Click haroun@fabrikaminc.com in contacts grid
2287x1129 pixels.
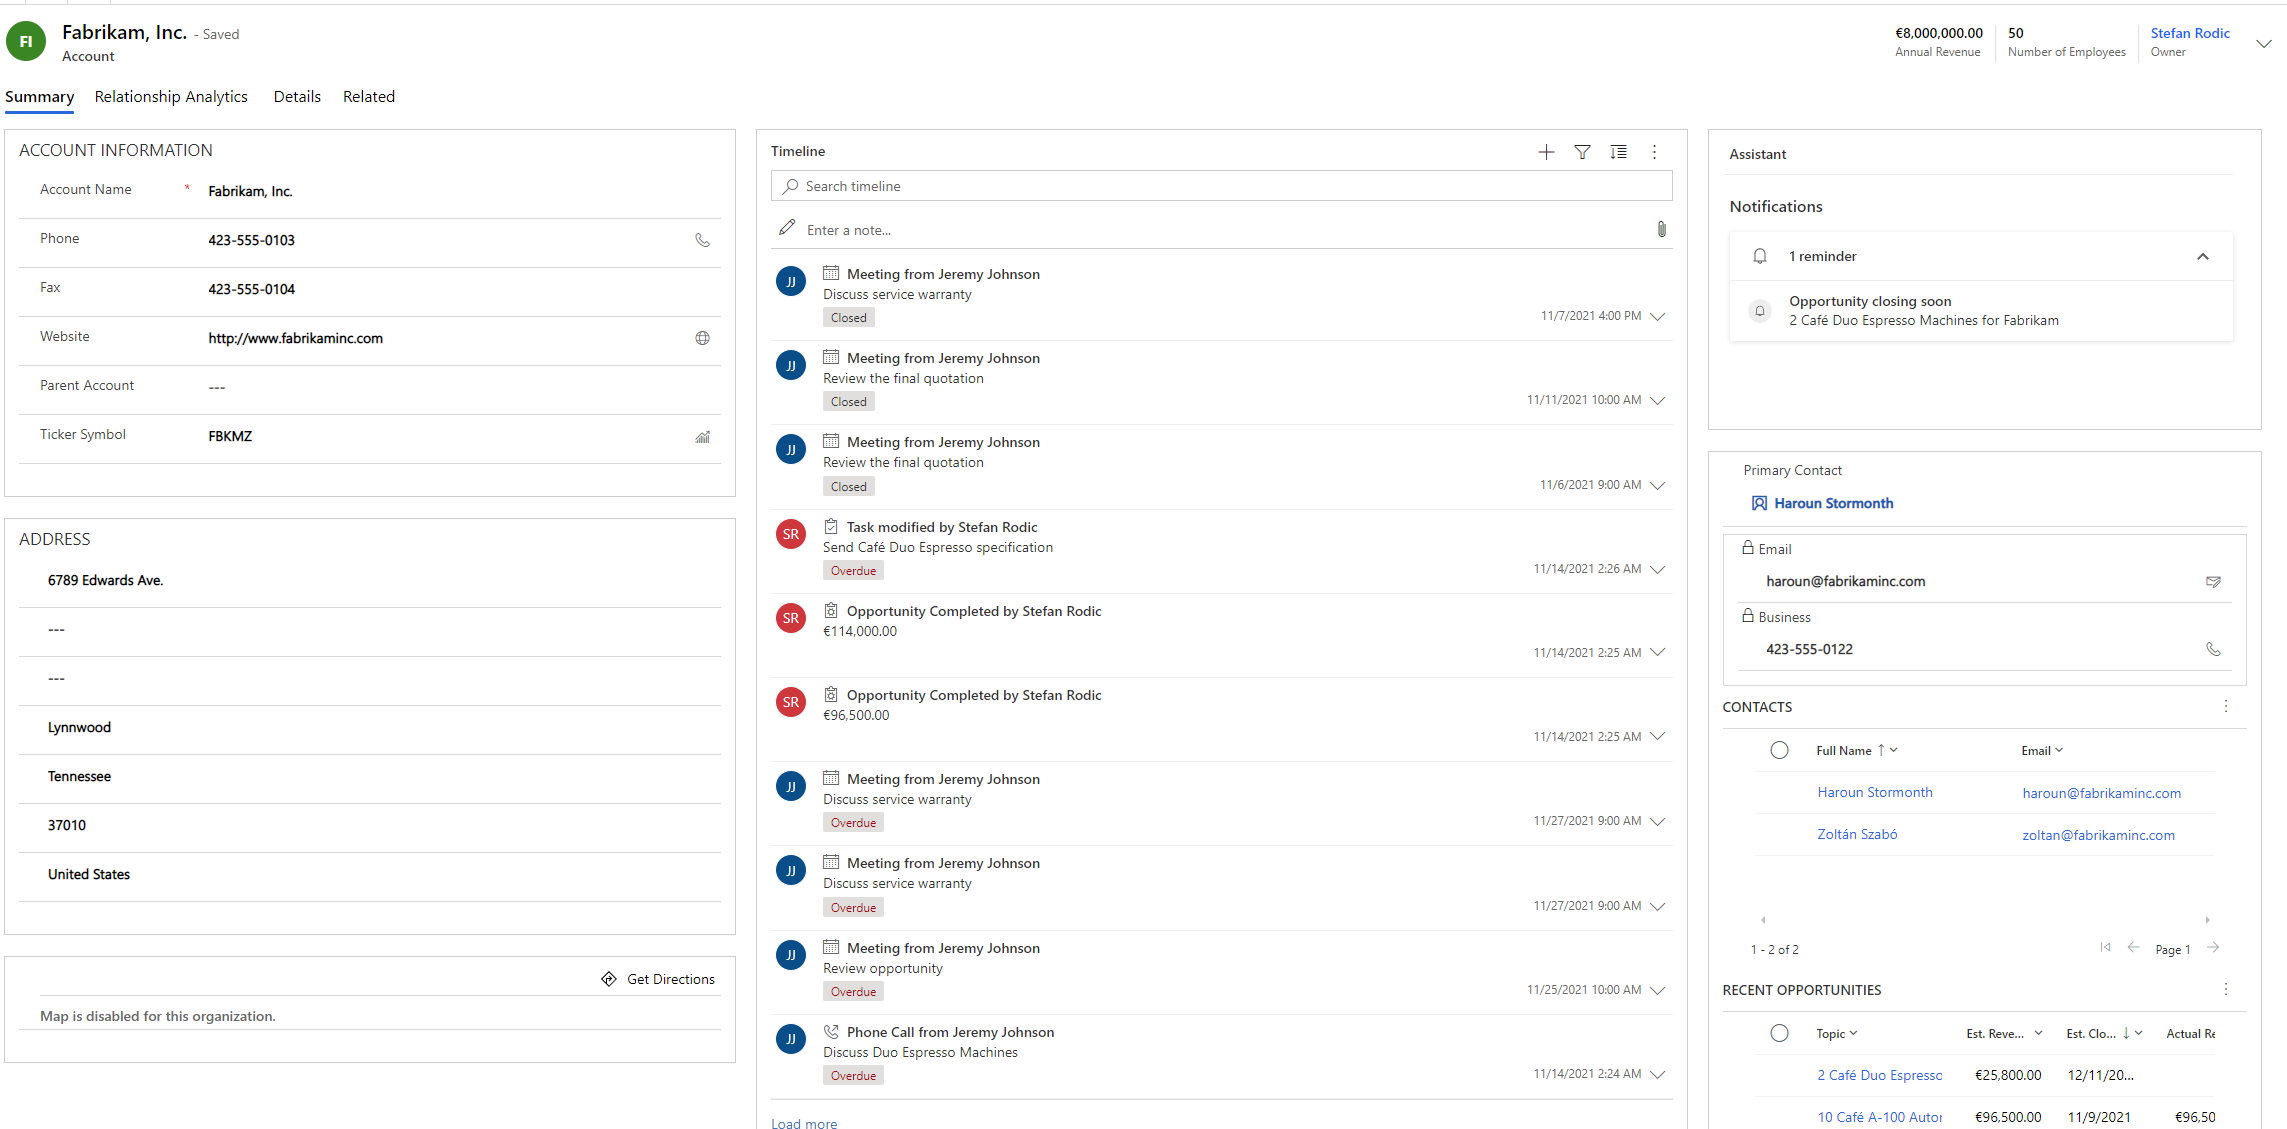tap(2101, 793)
